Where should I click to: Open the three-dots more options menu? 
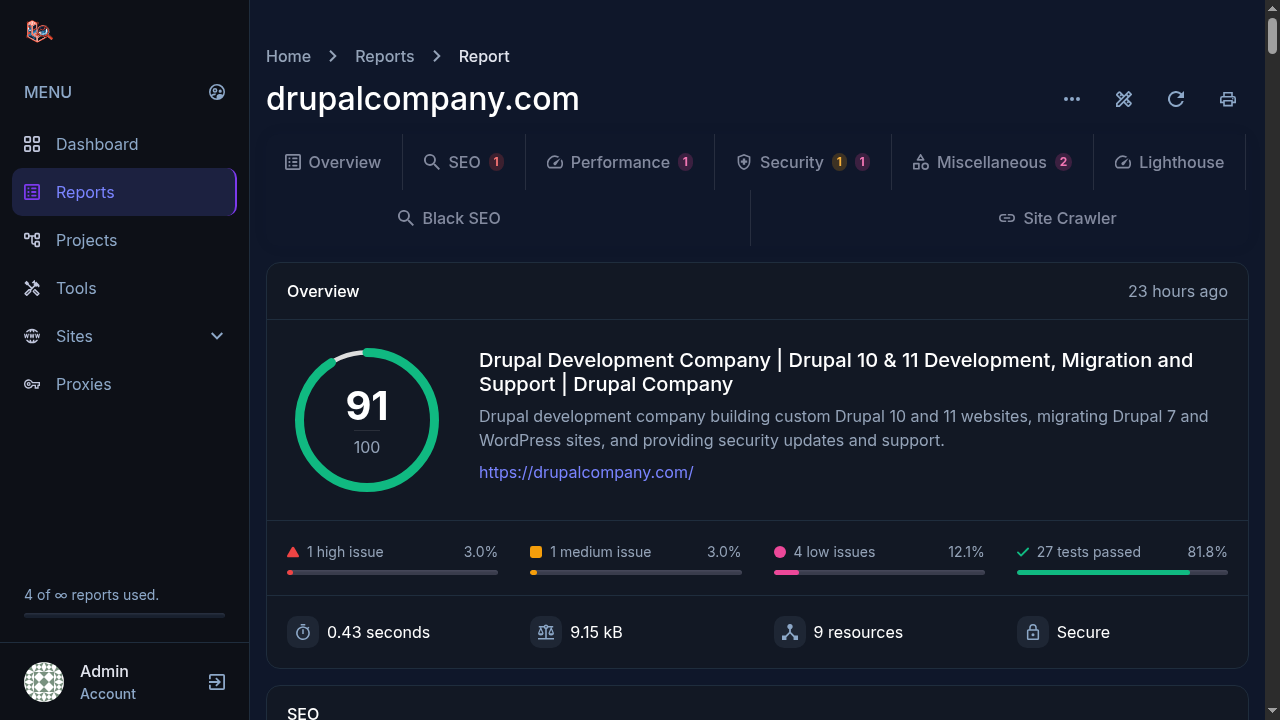(1072, 99)
